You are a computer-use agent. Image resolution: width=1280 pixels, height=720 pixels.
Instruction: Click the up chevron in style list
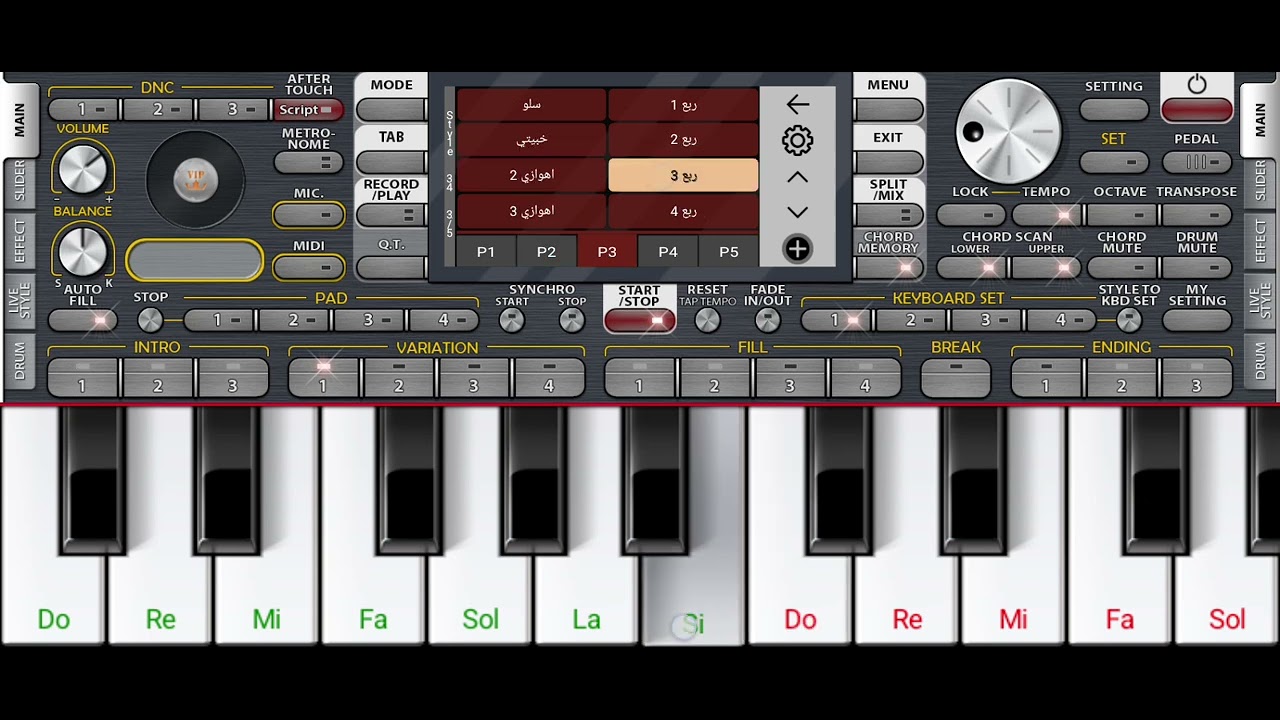click(797, 177)
